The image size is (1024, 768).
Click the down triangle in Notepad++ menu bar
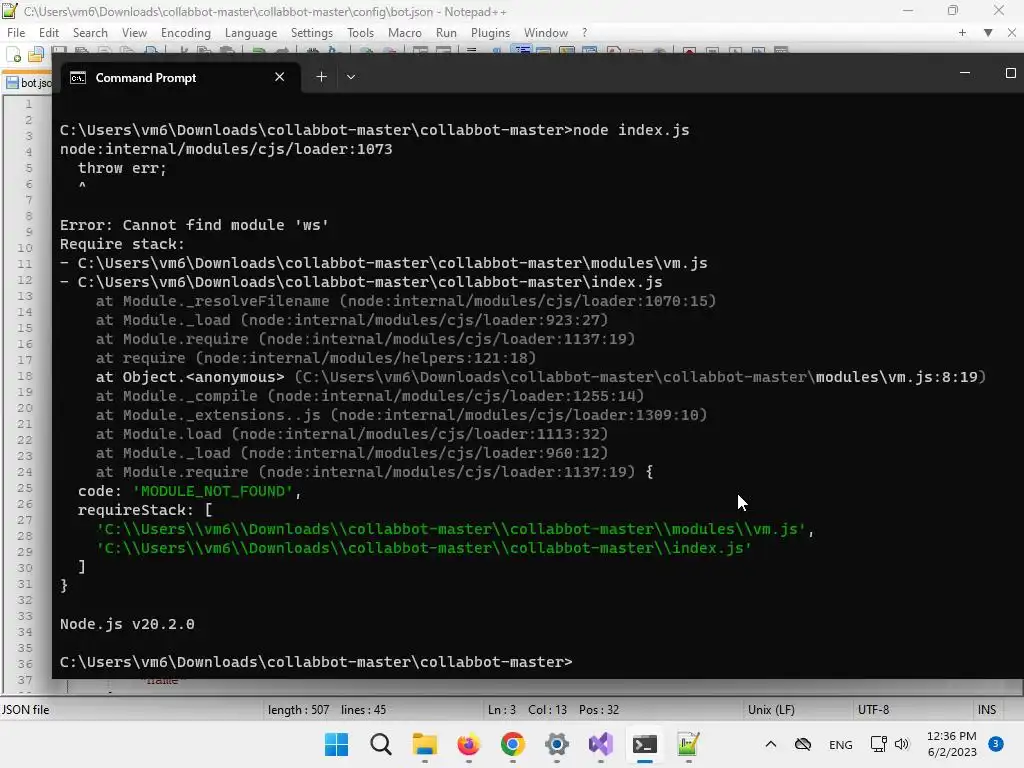[988, 33]
